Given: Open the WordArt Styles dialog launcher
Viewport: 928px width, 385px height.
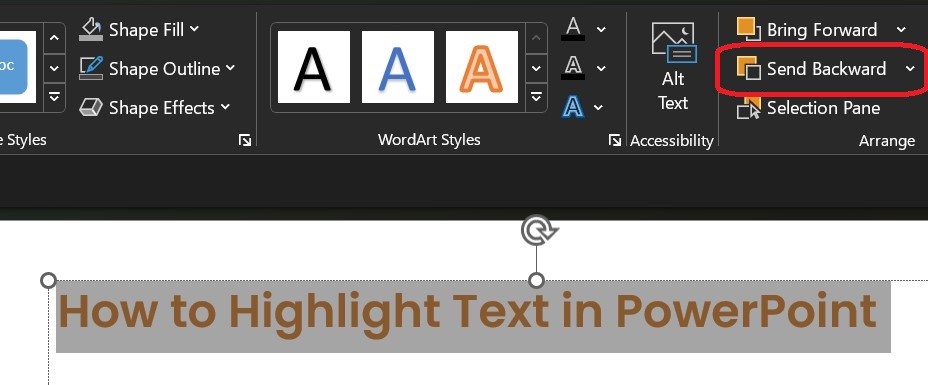Looking at the screenshot, I should click(x=615, y=140).
